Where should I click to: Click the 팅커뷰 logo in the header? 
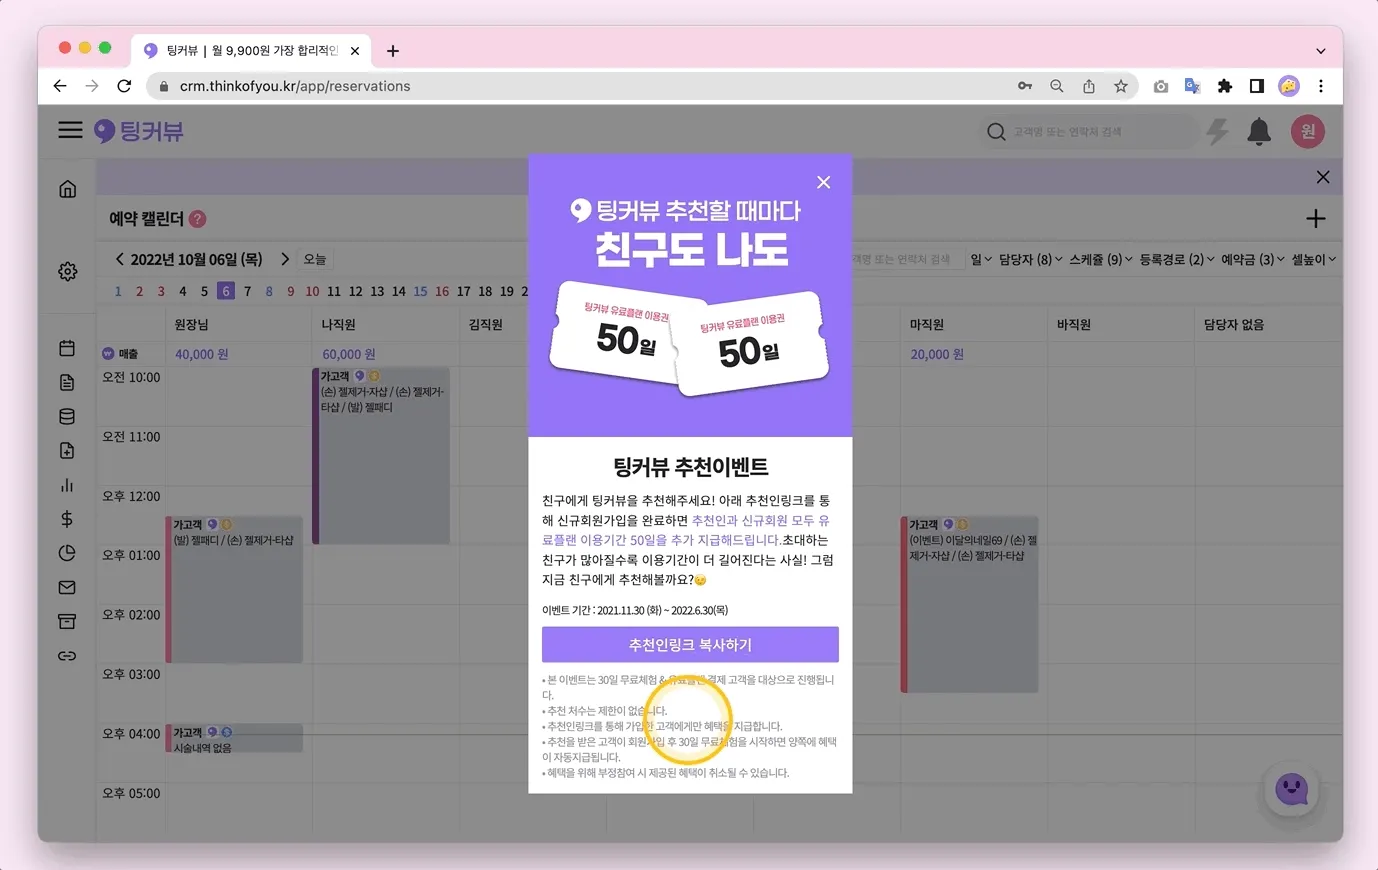139,131
